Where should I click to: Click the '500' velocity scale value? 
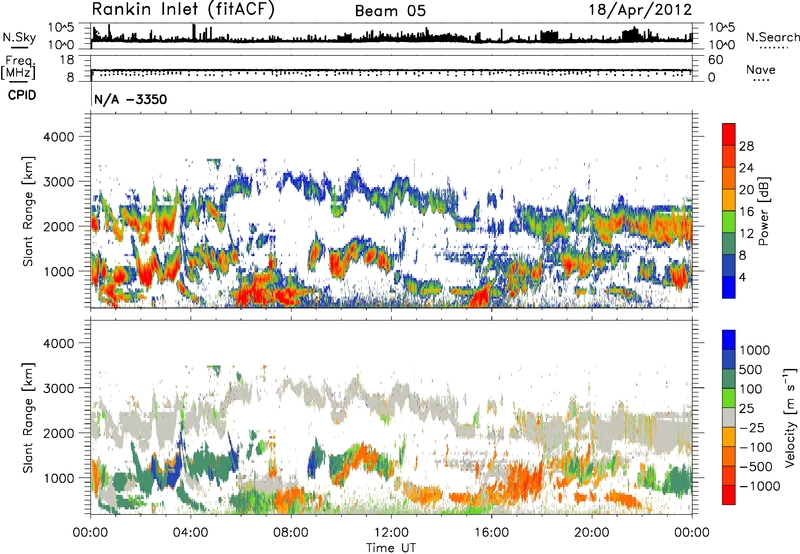click(751, 370)
